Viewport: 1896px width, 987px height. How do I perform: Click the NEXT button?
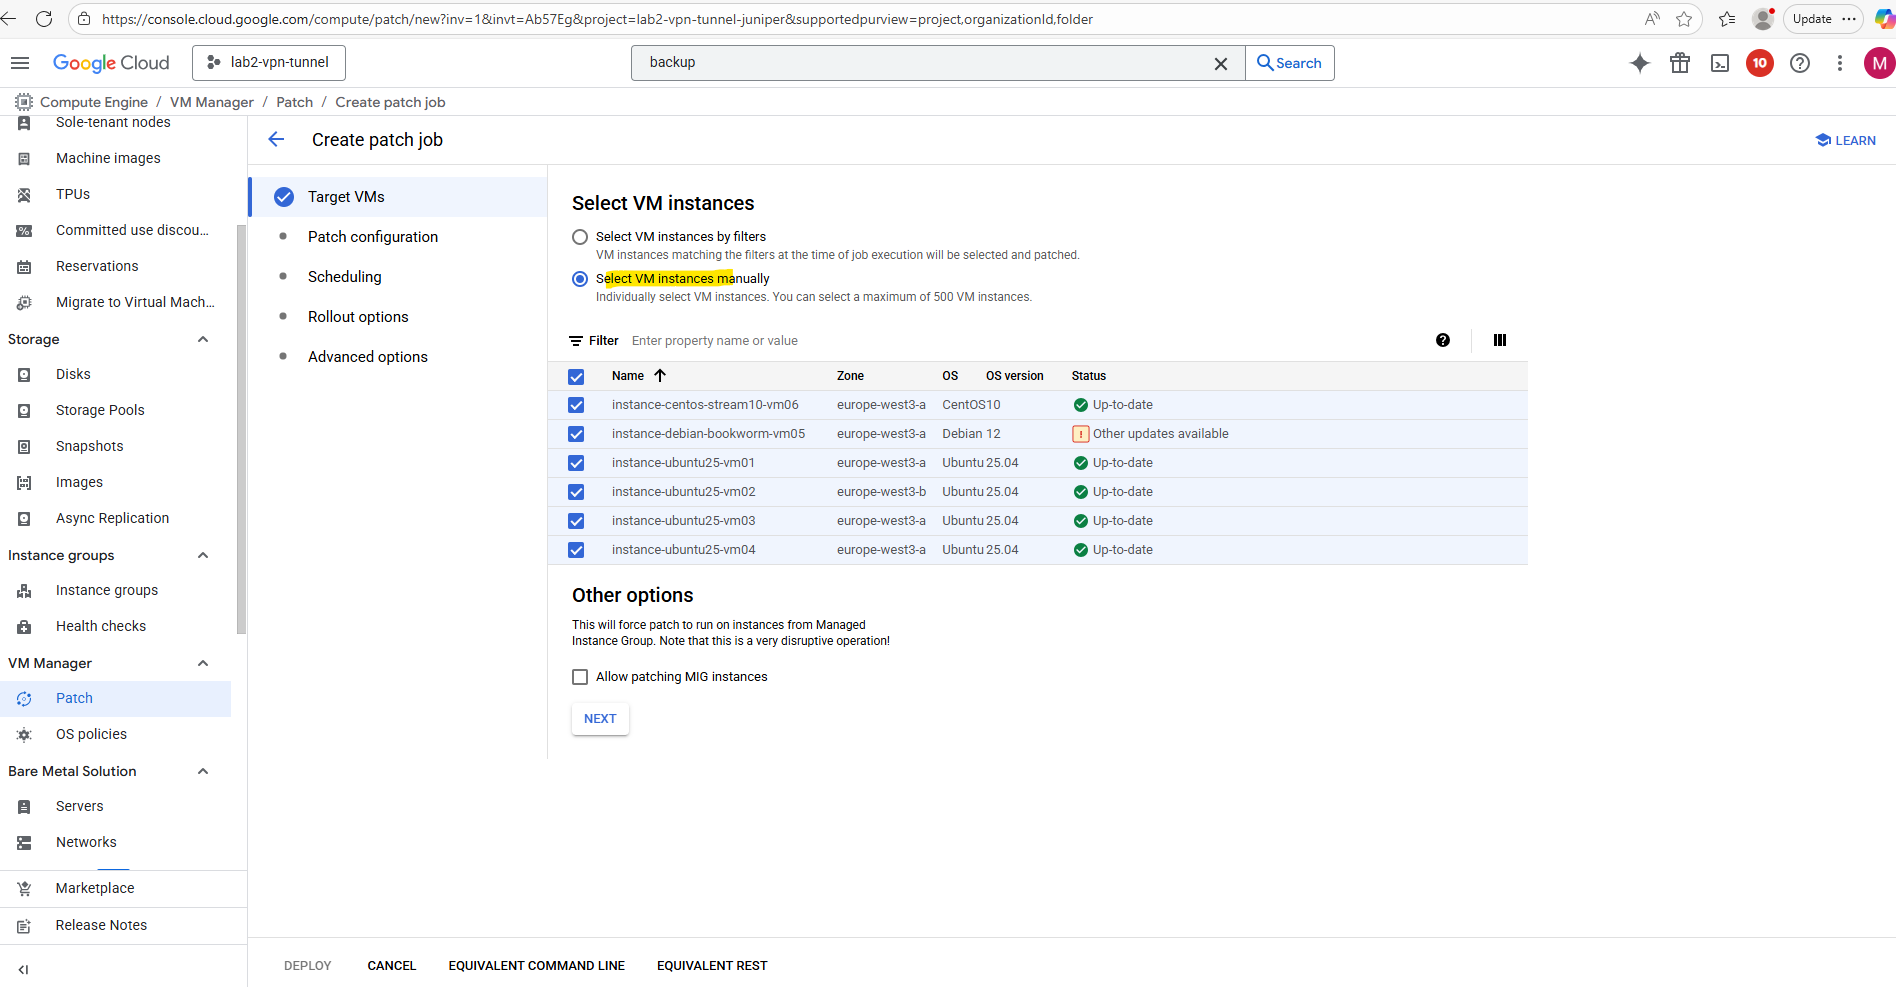(600, 719)
